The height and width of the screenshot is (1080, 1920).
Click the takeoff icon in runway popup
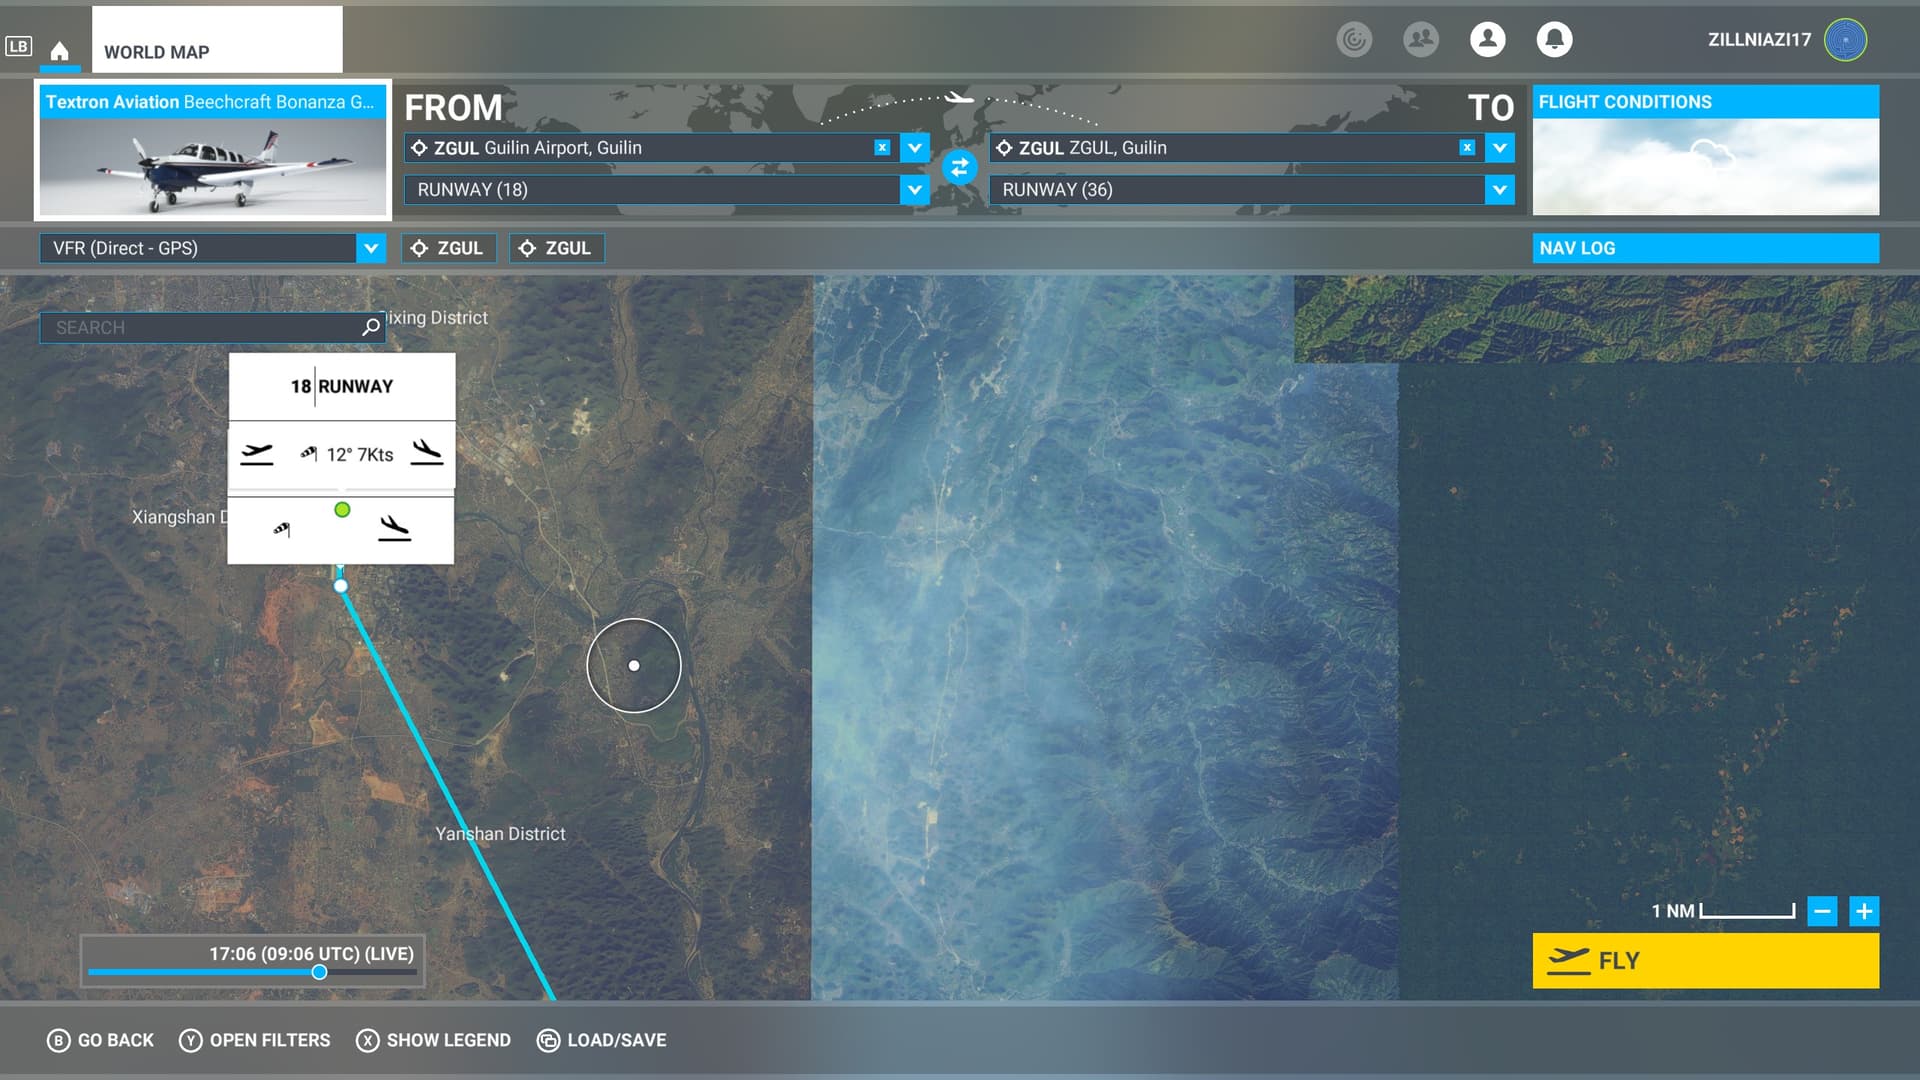click(x=257, y=454)
